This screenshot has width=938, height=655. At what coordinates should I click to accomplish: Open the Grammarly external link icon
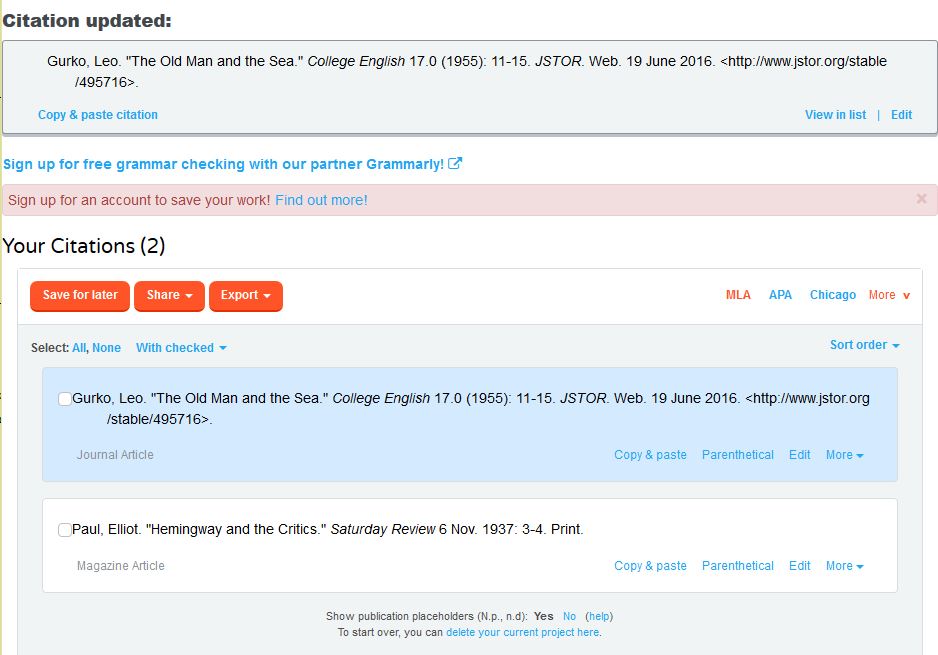click(x=456, y=164)
